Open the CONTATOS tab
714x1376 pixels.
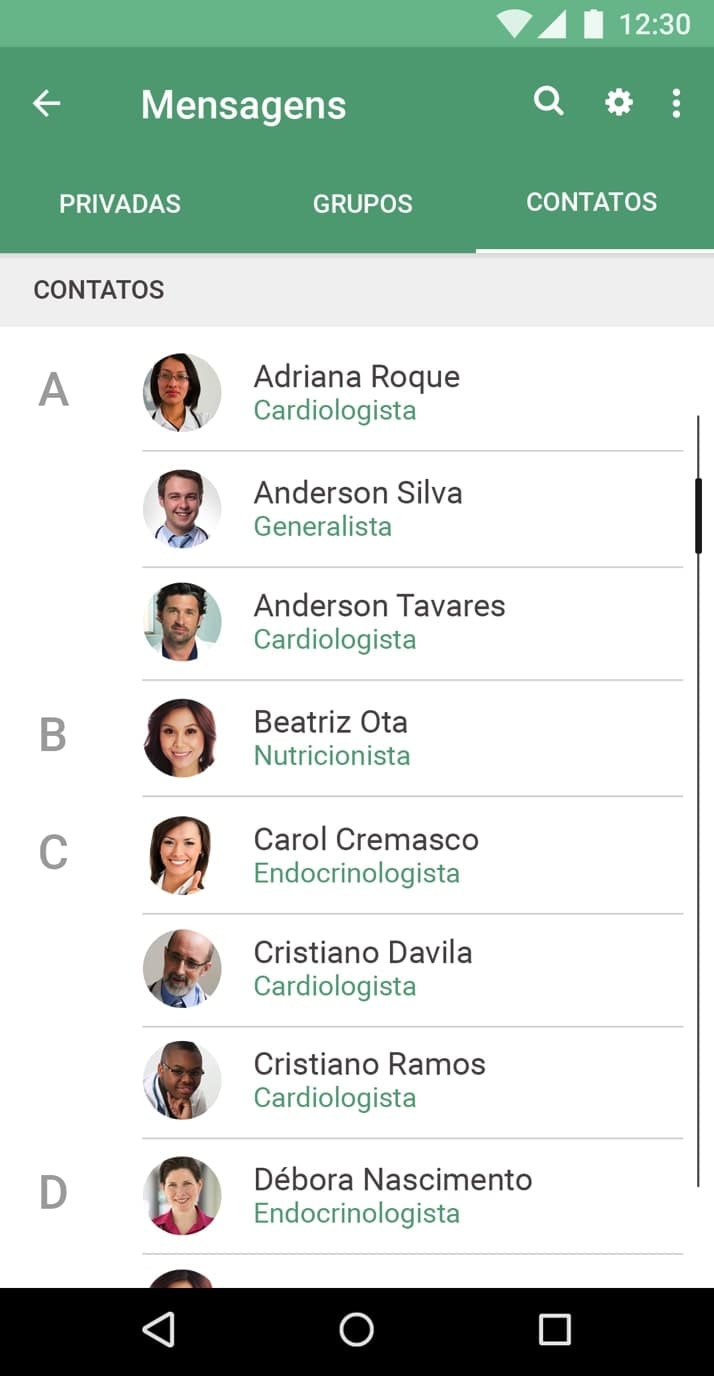point(592,201)
